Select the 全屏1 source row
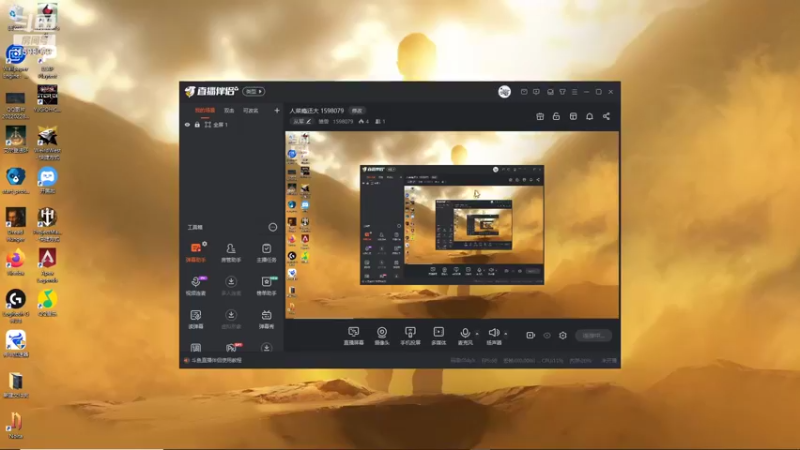800x450 pixels. click(232, 124)
